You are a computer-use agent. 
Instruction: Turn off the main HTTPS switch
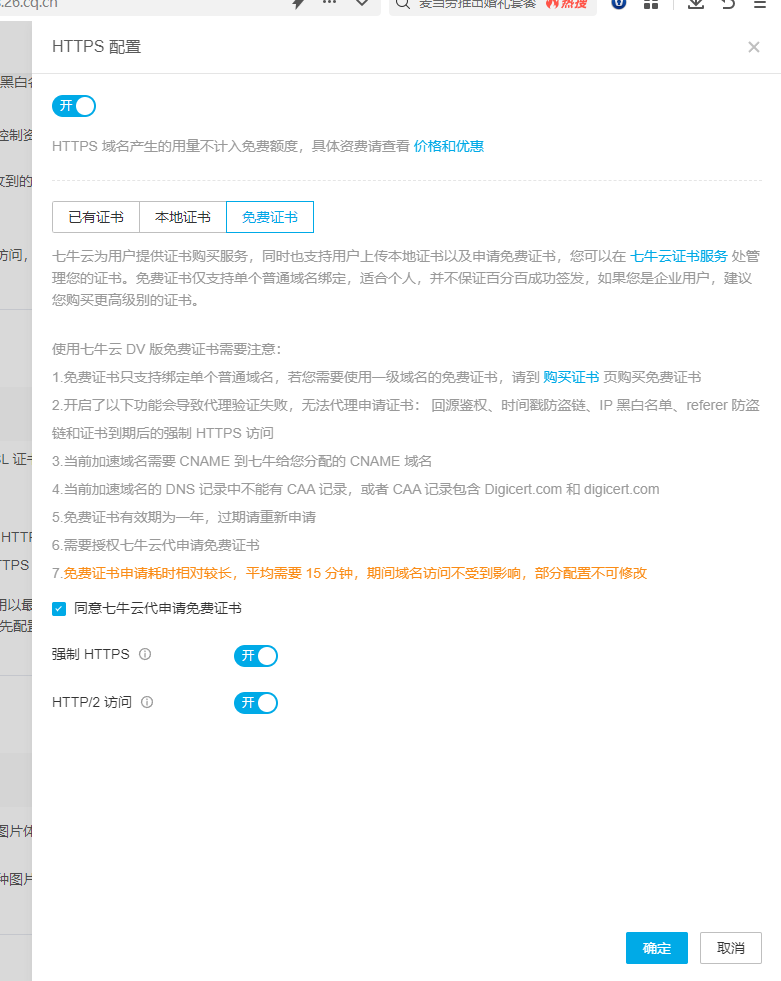pos(74,106)
